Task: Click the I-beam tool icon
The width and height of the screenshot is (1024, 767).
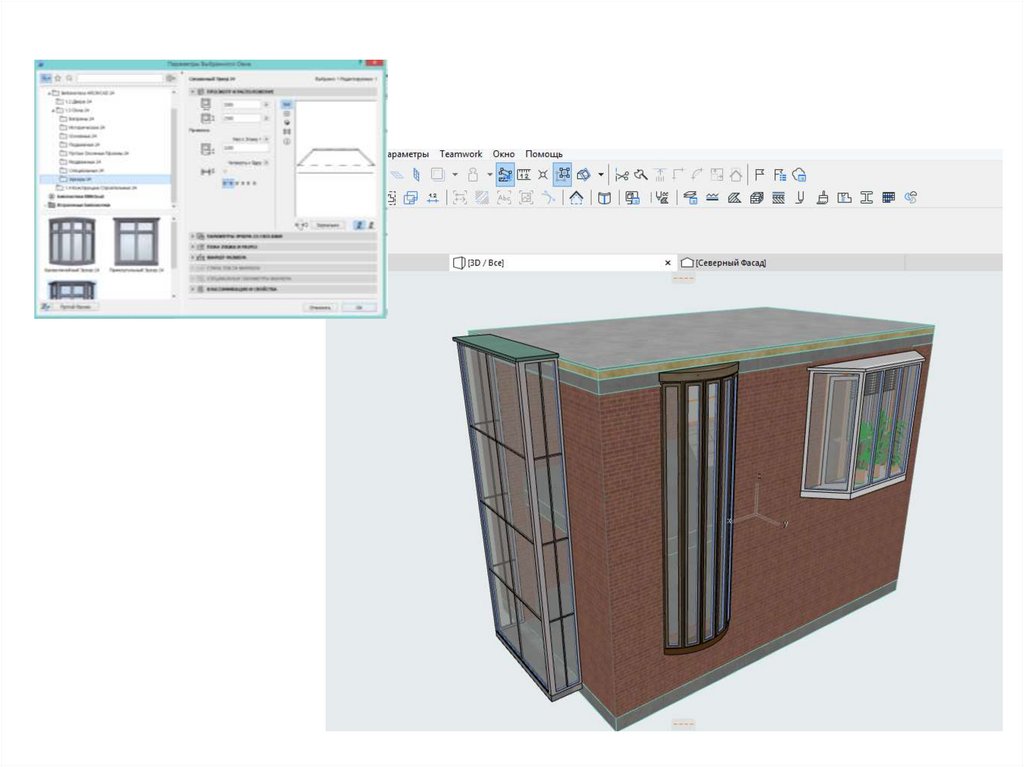Action: [x=866, y=198]
